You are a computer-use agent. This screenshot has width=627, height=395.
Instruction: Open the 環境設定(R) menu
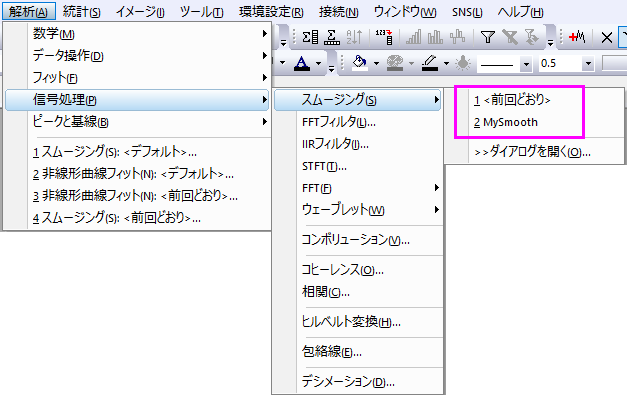point(271,12)
